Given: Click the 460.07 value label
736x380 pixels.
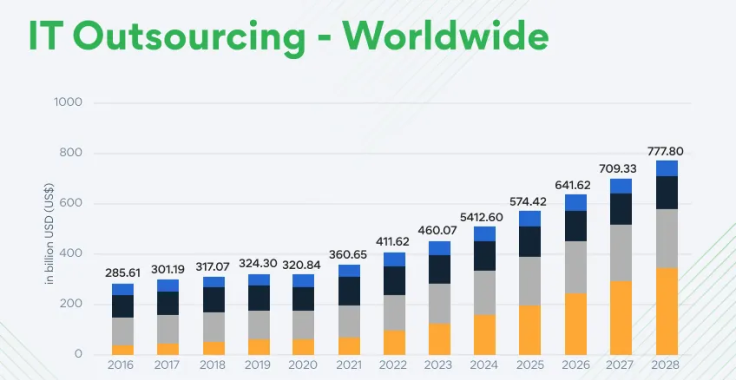Looking at the screenshot, I should click(437, 230).
